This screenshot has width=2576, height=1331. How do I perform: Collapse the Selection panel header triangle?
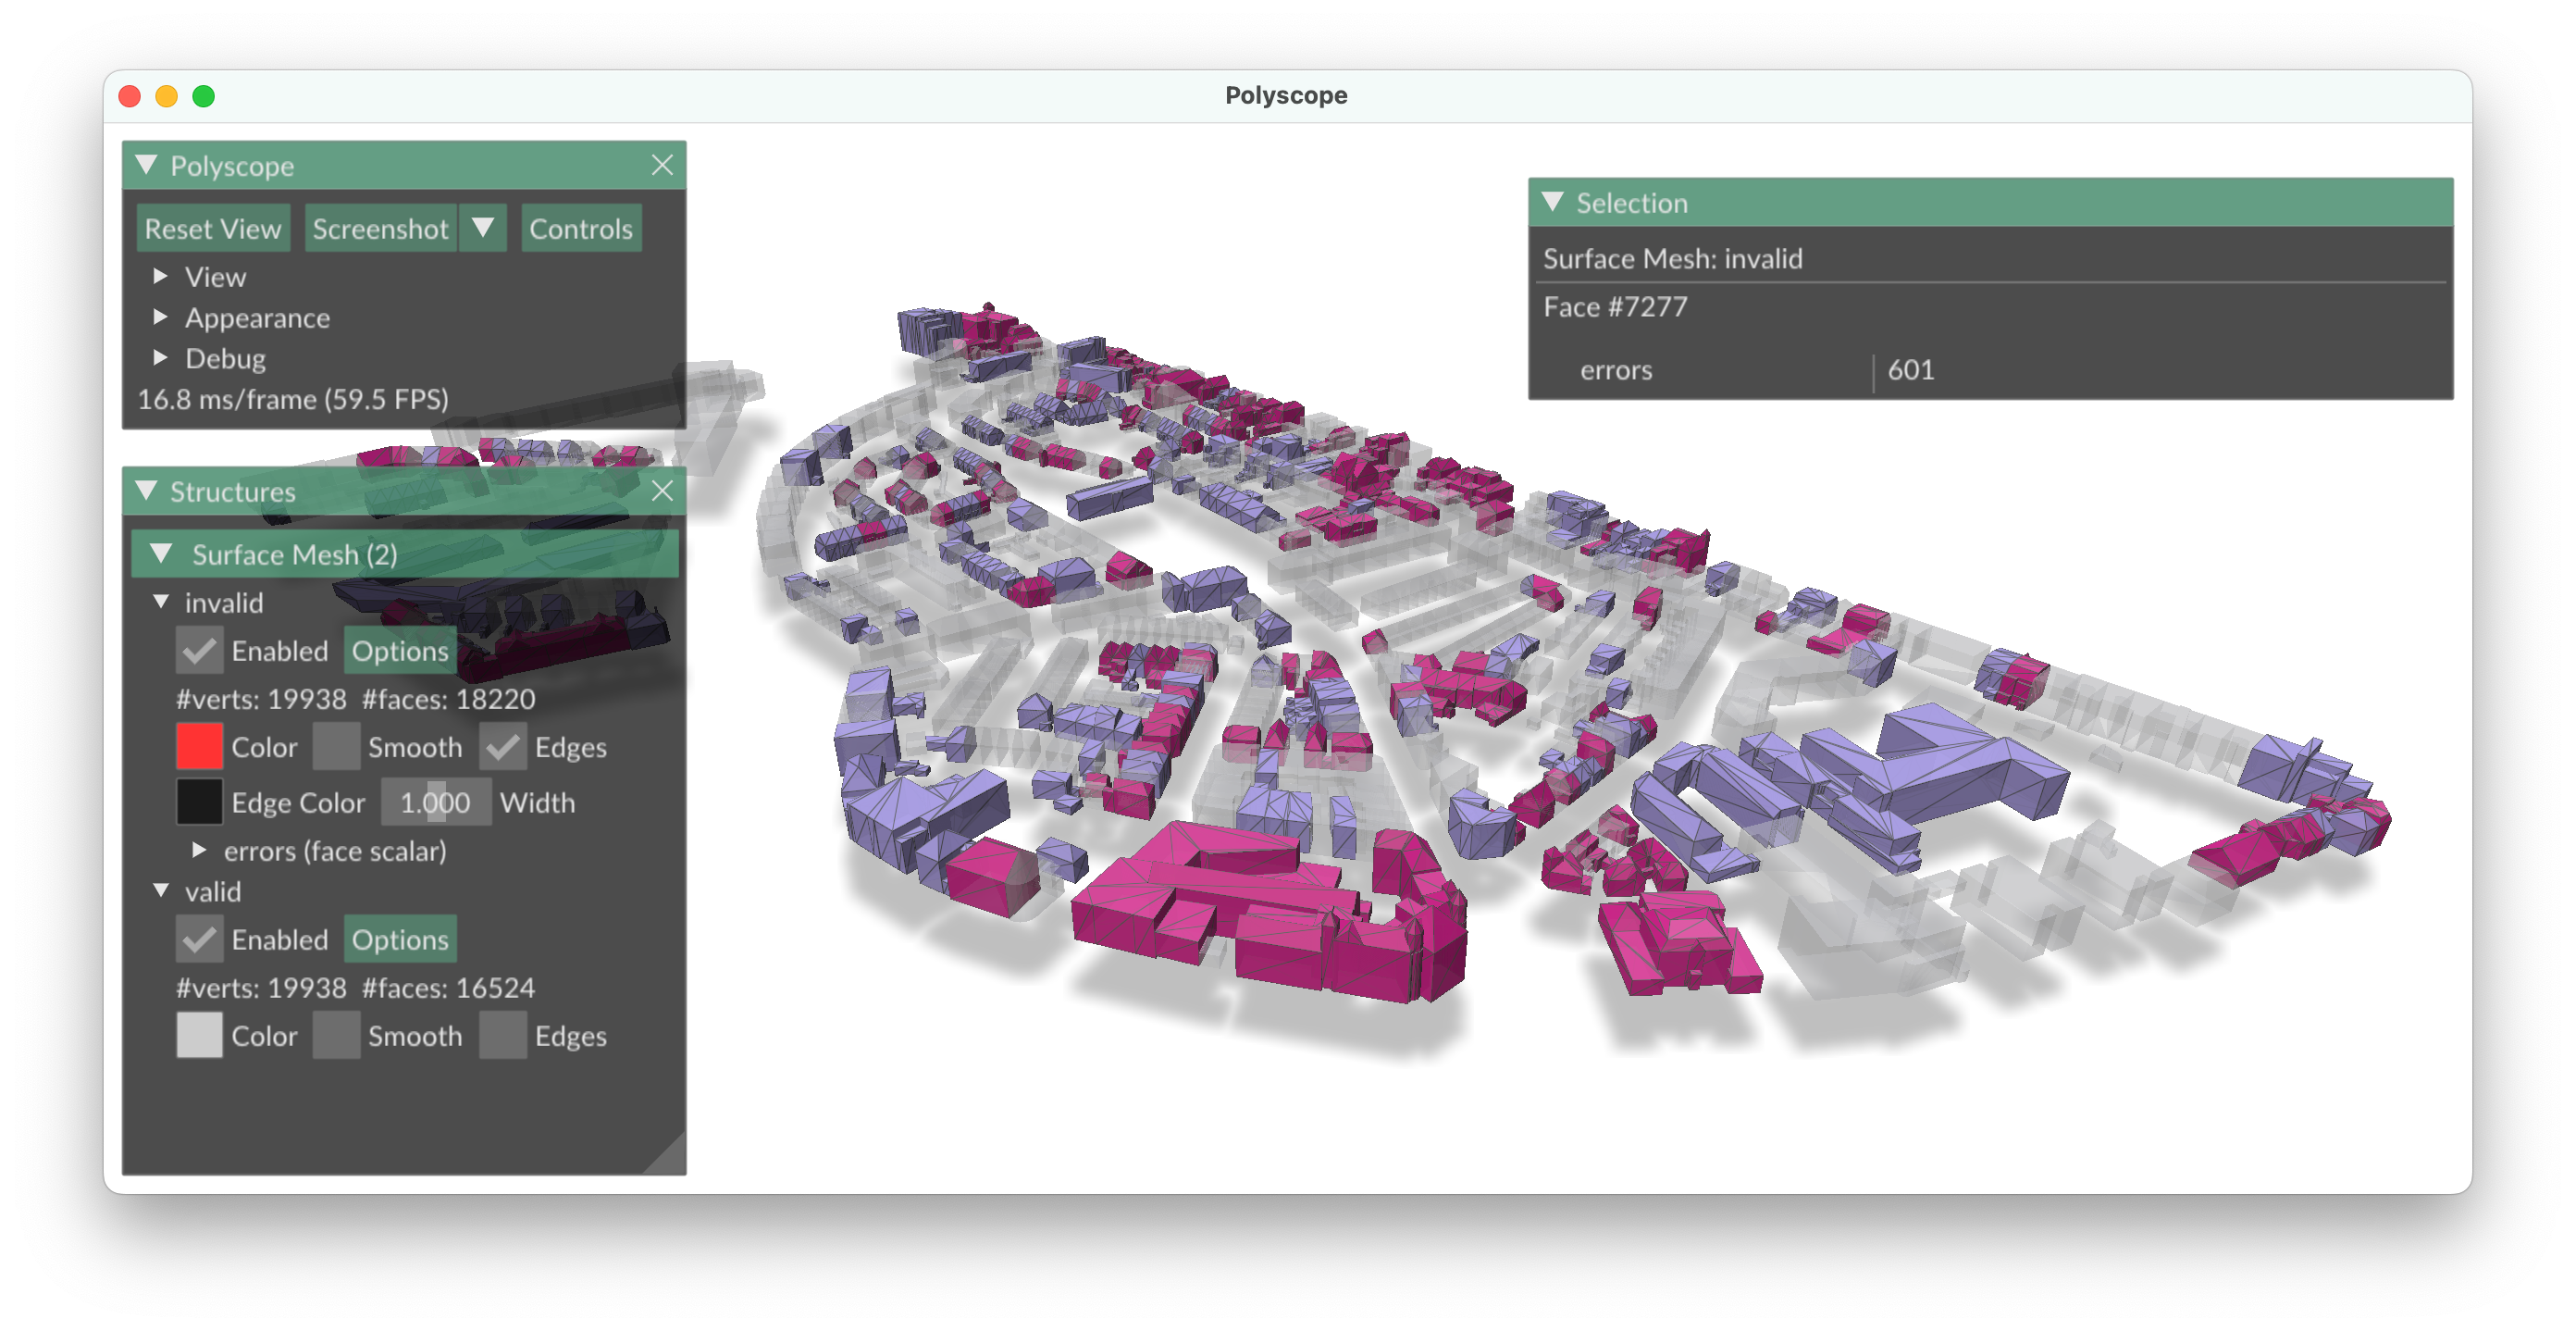click(x=1553, y=202)
